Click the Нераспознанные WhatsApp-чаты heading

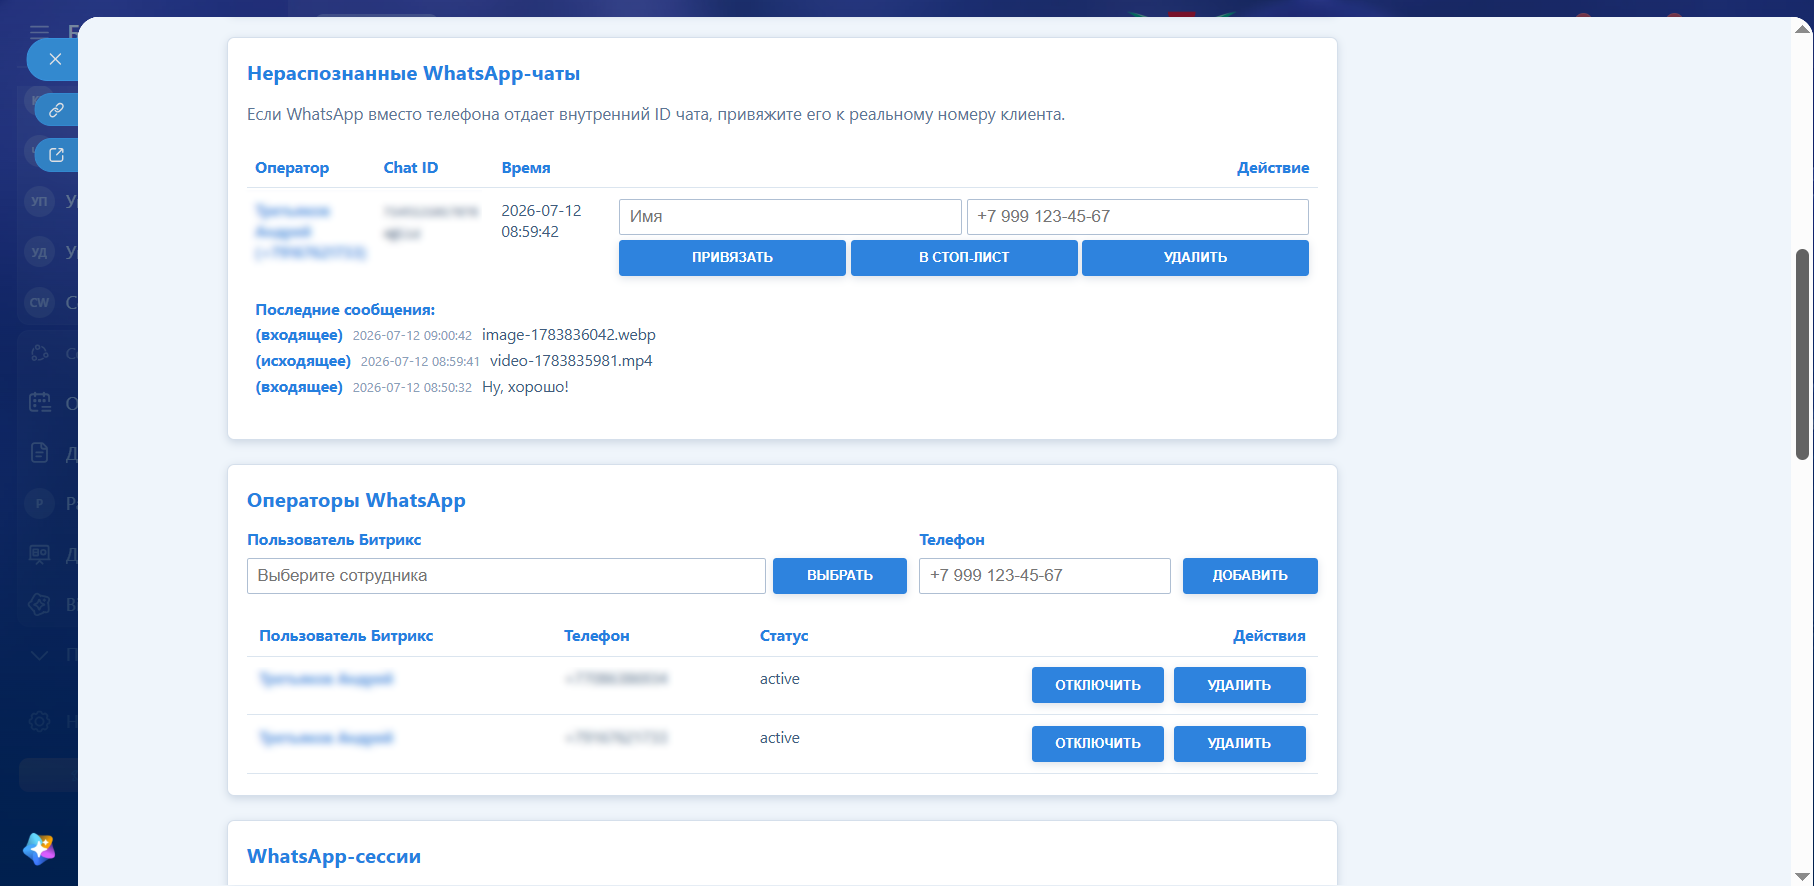414,73
